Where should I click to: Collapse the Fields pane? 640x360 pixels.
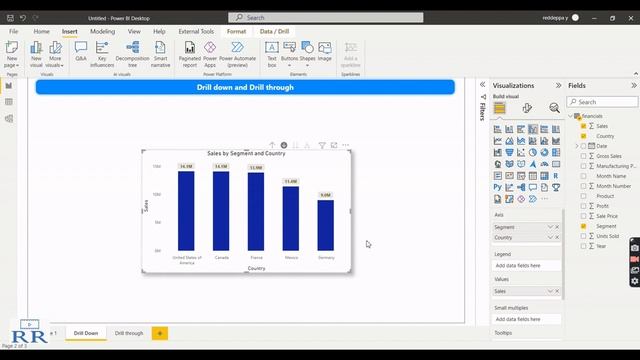click(x=633, y=85)
